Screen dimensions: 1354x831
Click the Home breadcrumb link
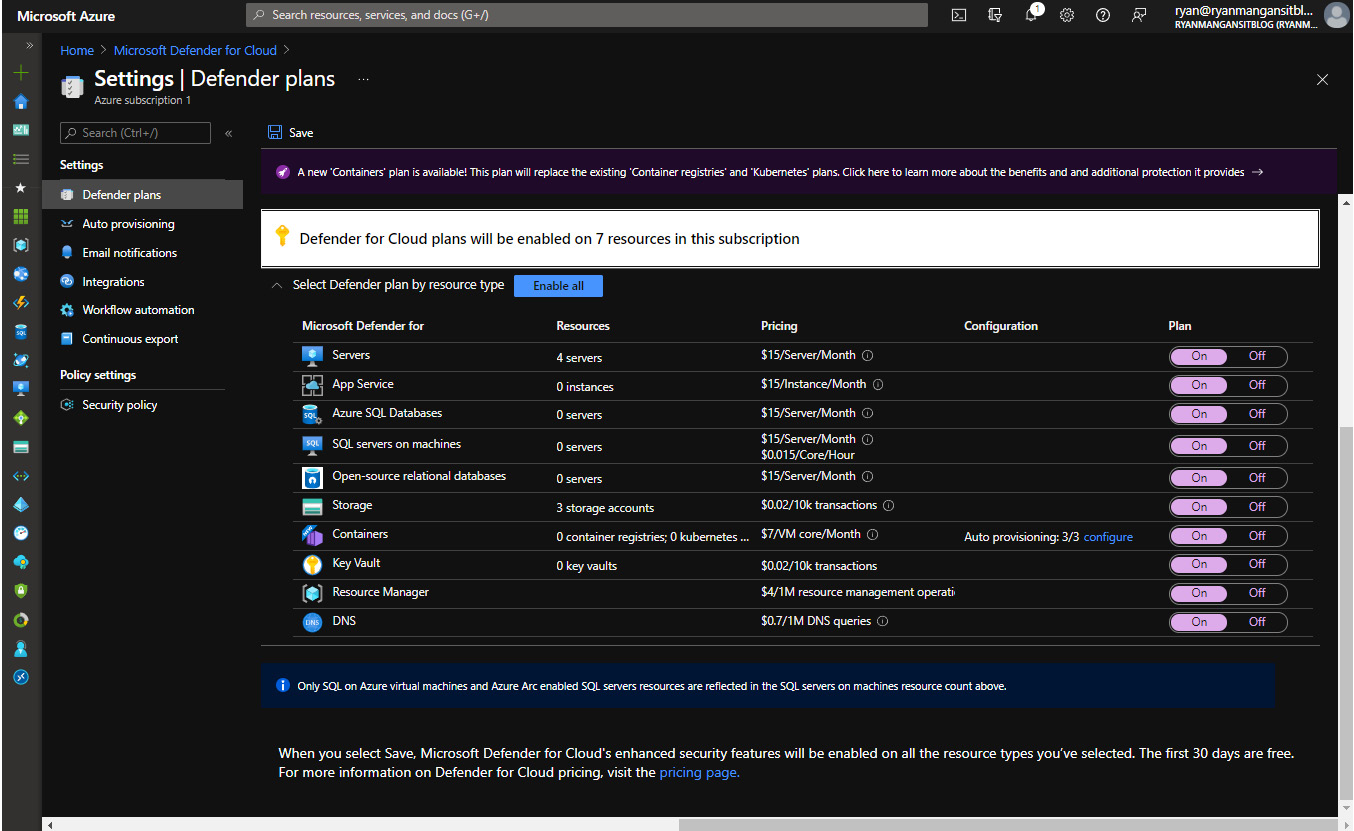[77, 50]
